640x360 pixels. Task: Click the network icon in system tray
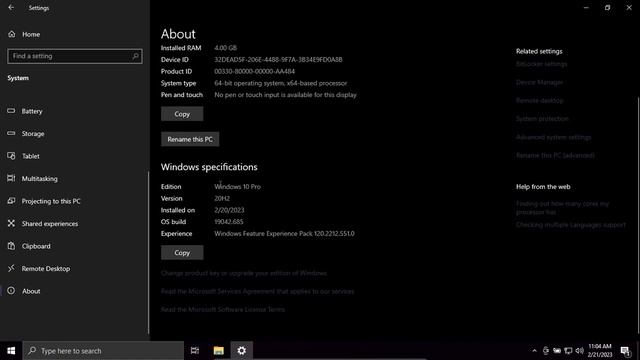[568, 351]
